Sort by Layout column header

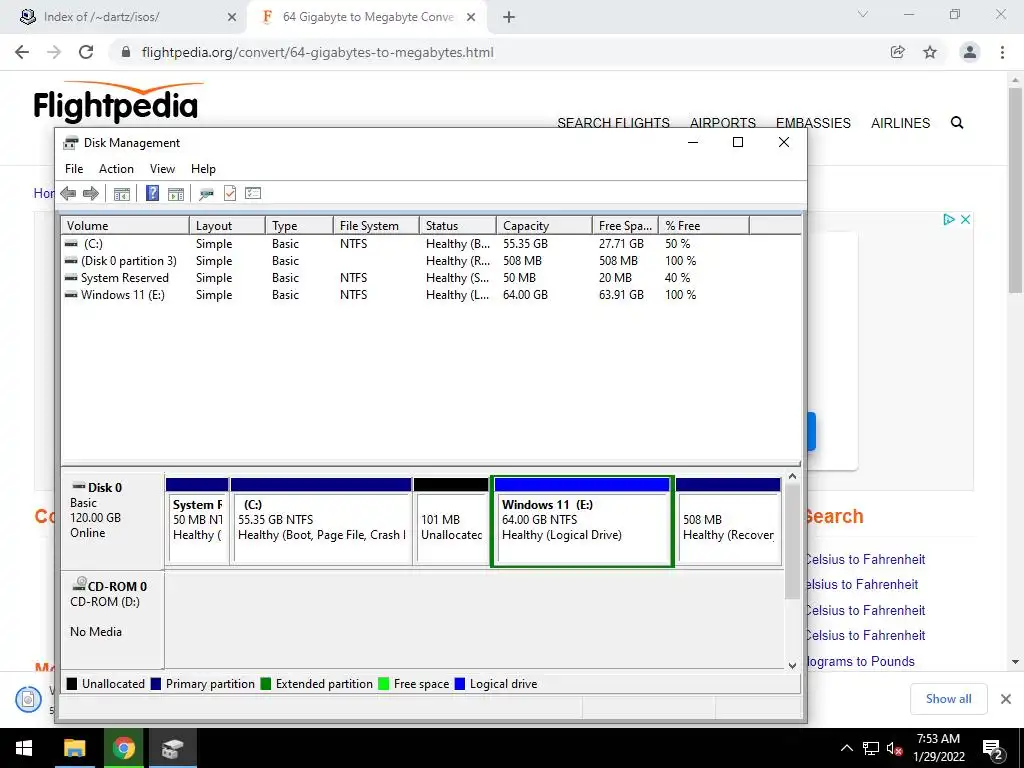[x=227, y=225]
